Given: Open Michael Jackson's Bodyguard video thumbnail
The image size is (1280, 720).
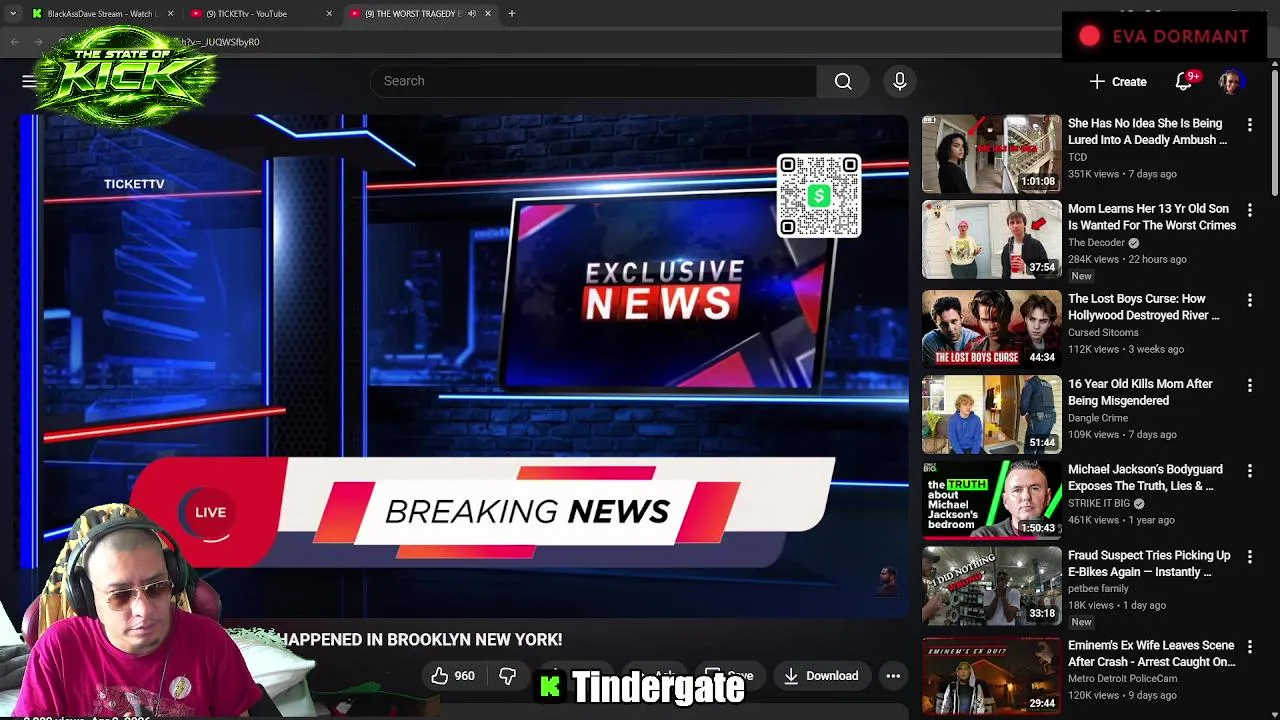Looking at the screenshot, I should tap(991, 499).
